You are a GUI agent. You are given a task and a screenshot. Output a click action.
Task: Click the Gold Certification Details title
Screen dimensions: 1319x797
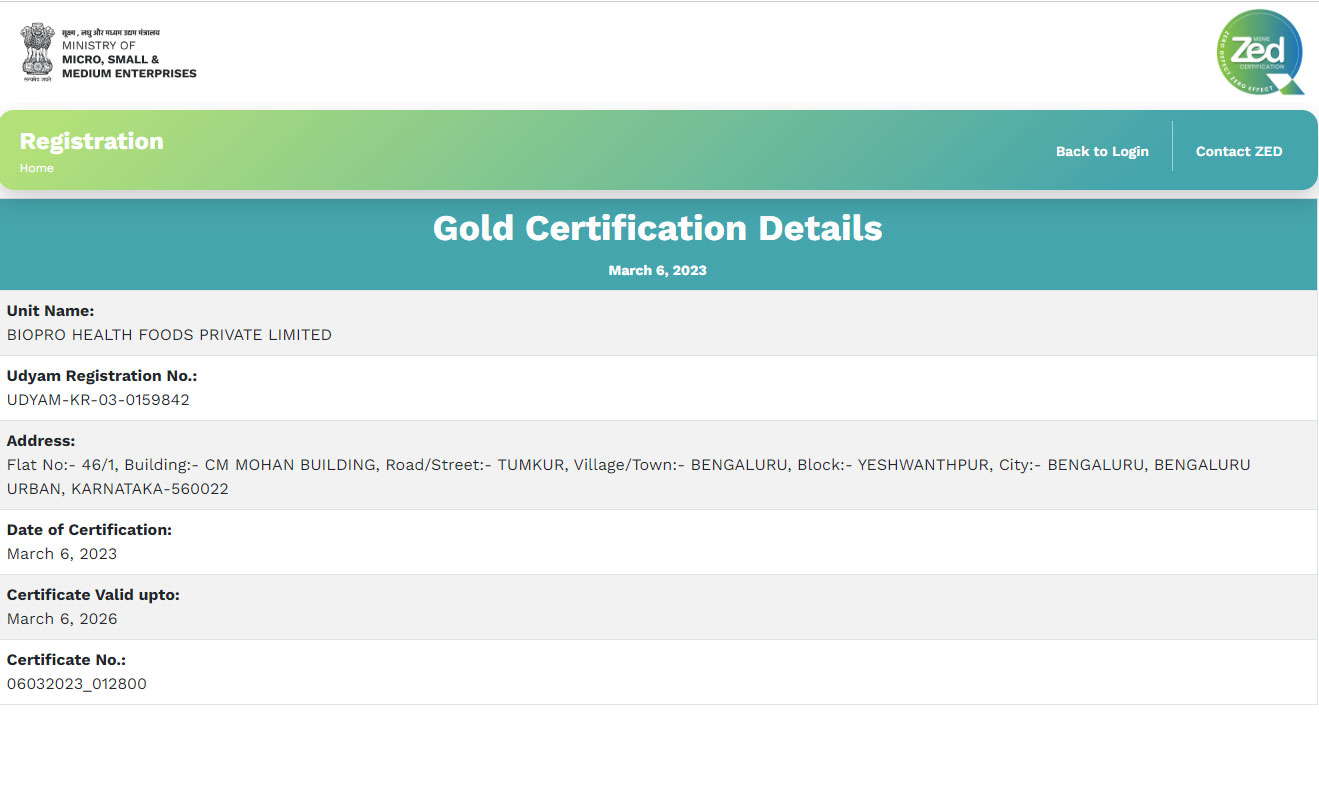(x=658, y=228)
